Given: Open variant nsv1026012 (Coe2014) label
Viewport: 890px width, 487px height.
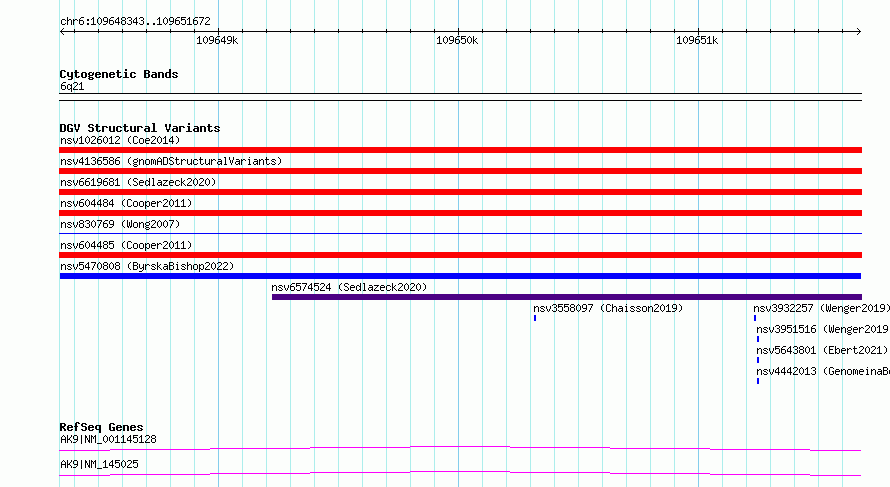Looking at the screenshot, I should (120, 140).
